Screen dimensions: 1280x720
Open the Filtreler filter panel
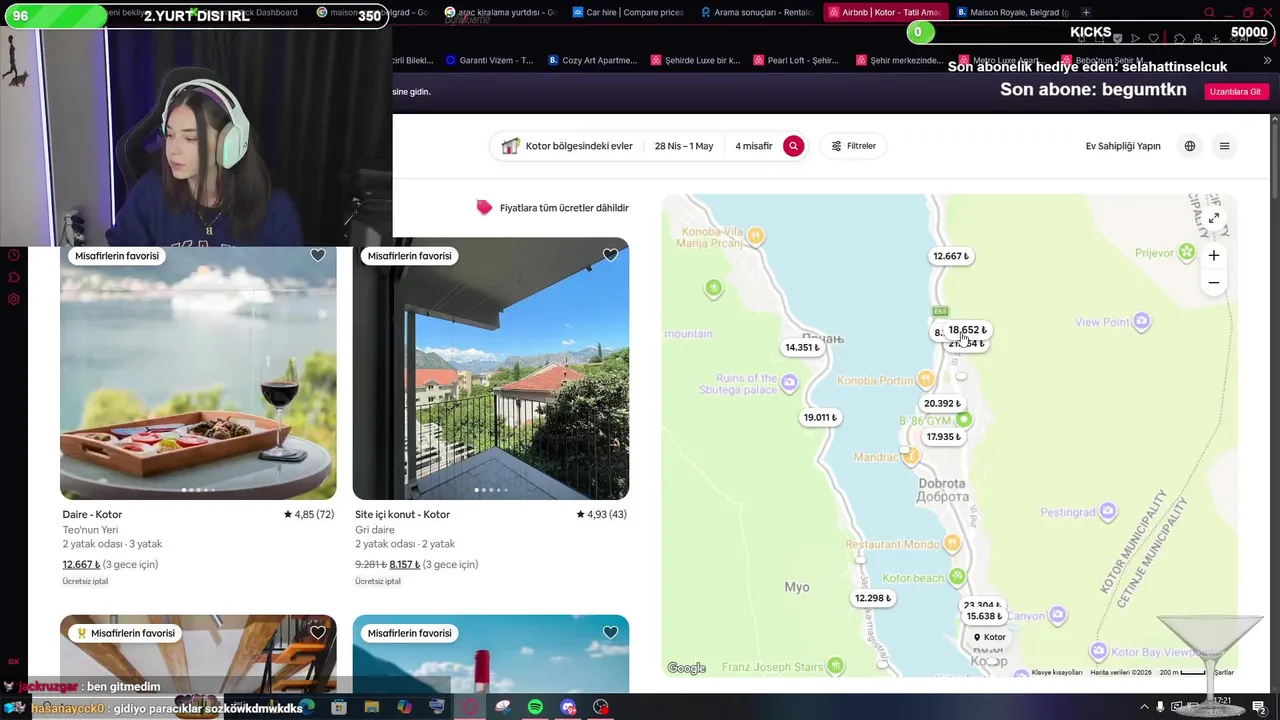(853, 146)
